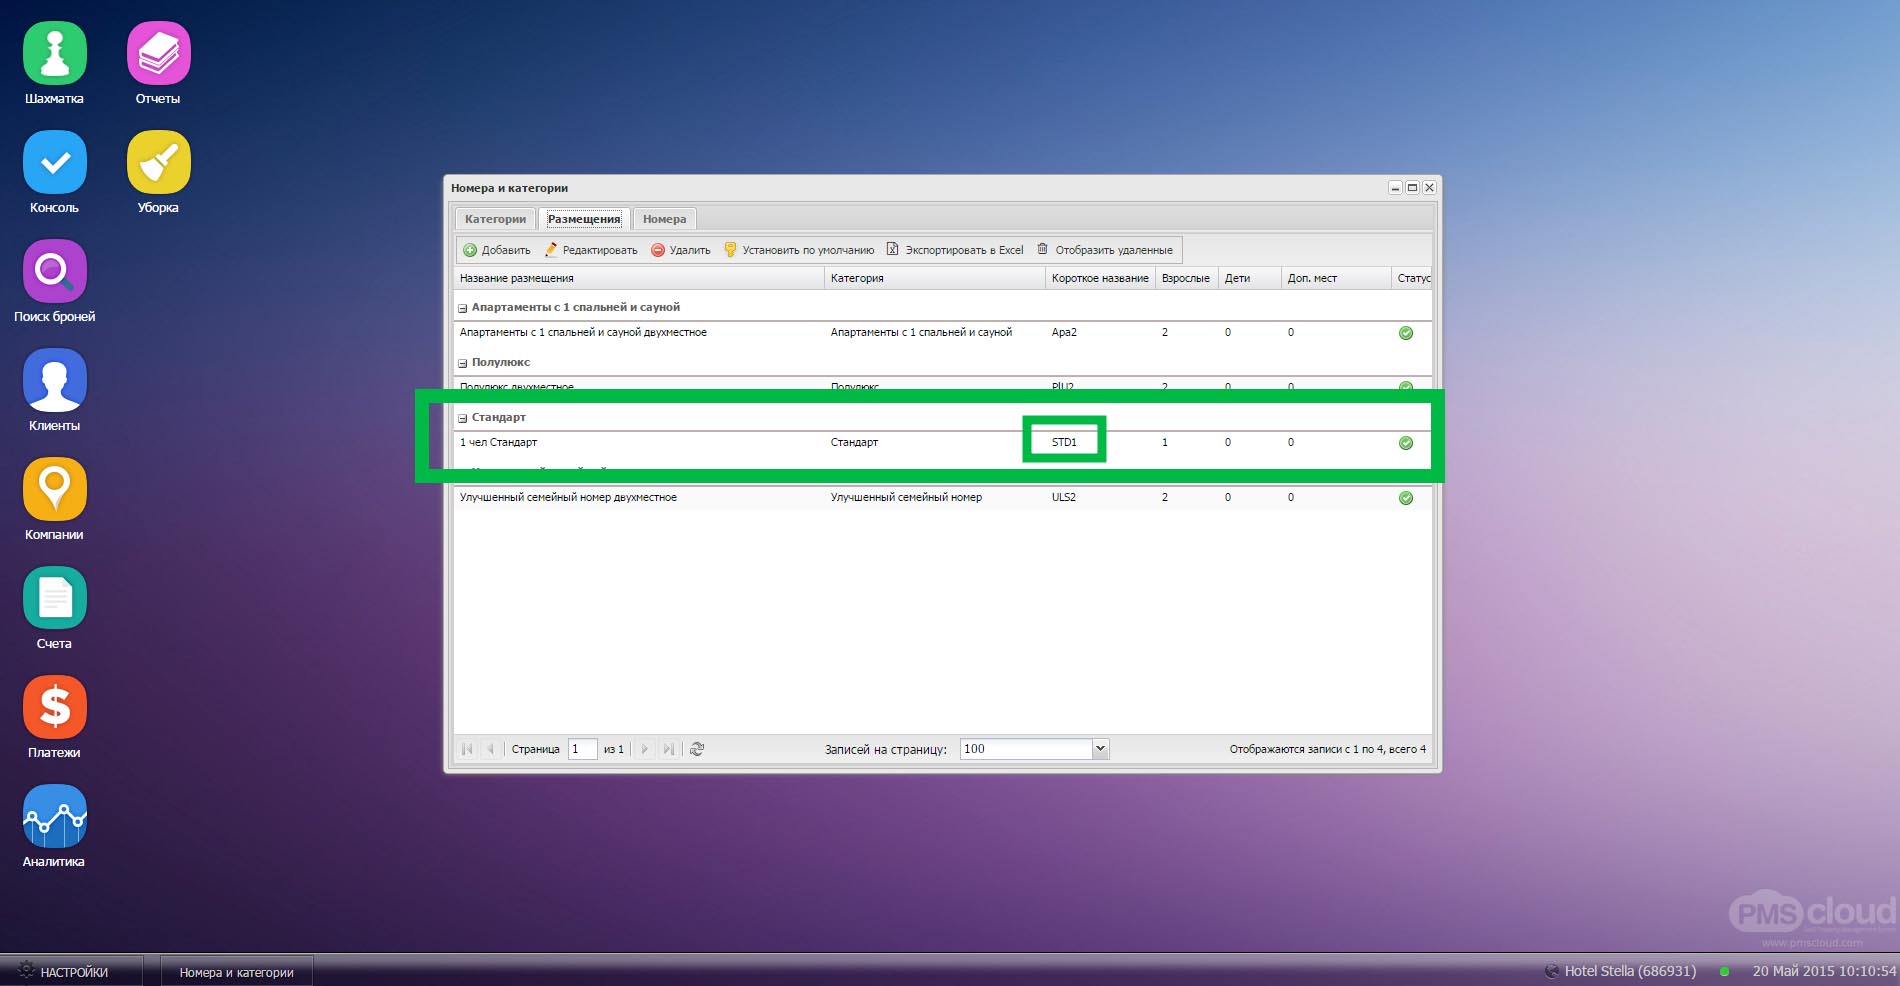Click green status icon for ULS2 row

click(1406, 498)
